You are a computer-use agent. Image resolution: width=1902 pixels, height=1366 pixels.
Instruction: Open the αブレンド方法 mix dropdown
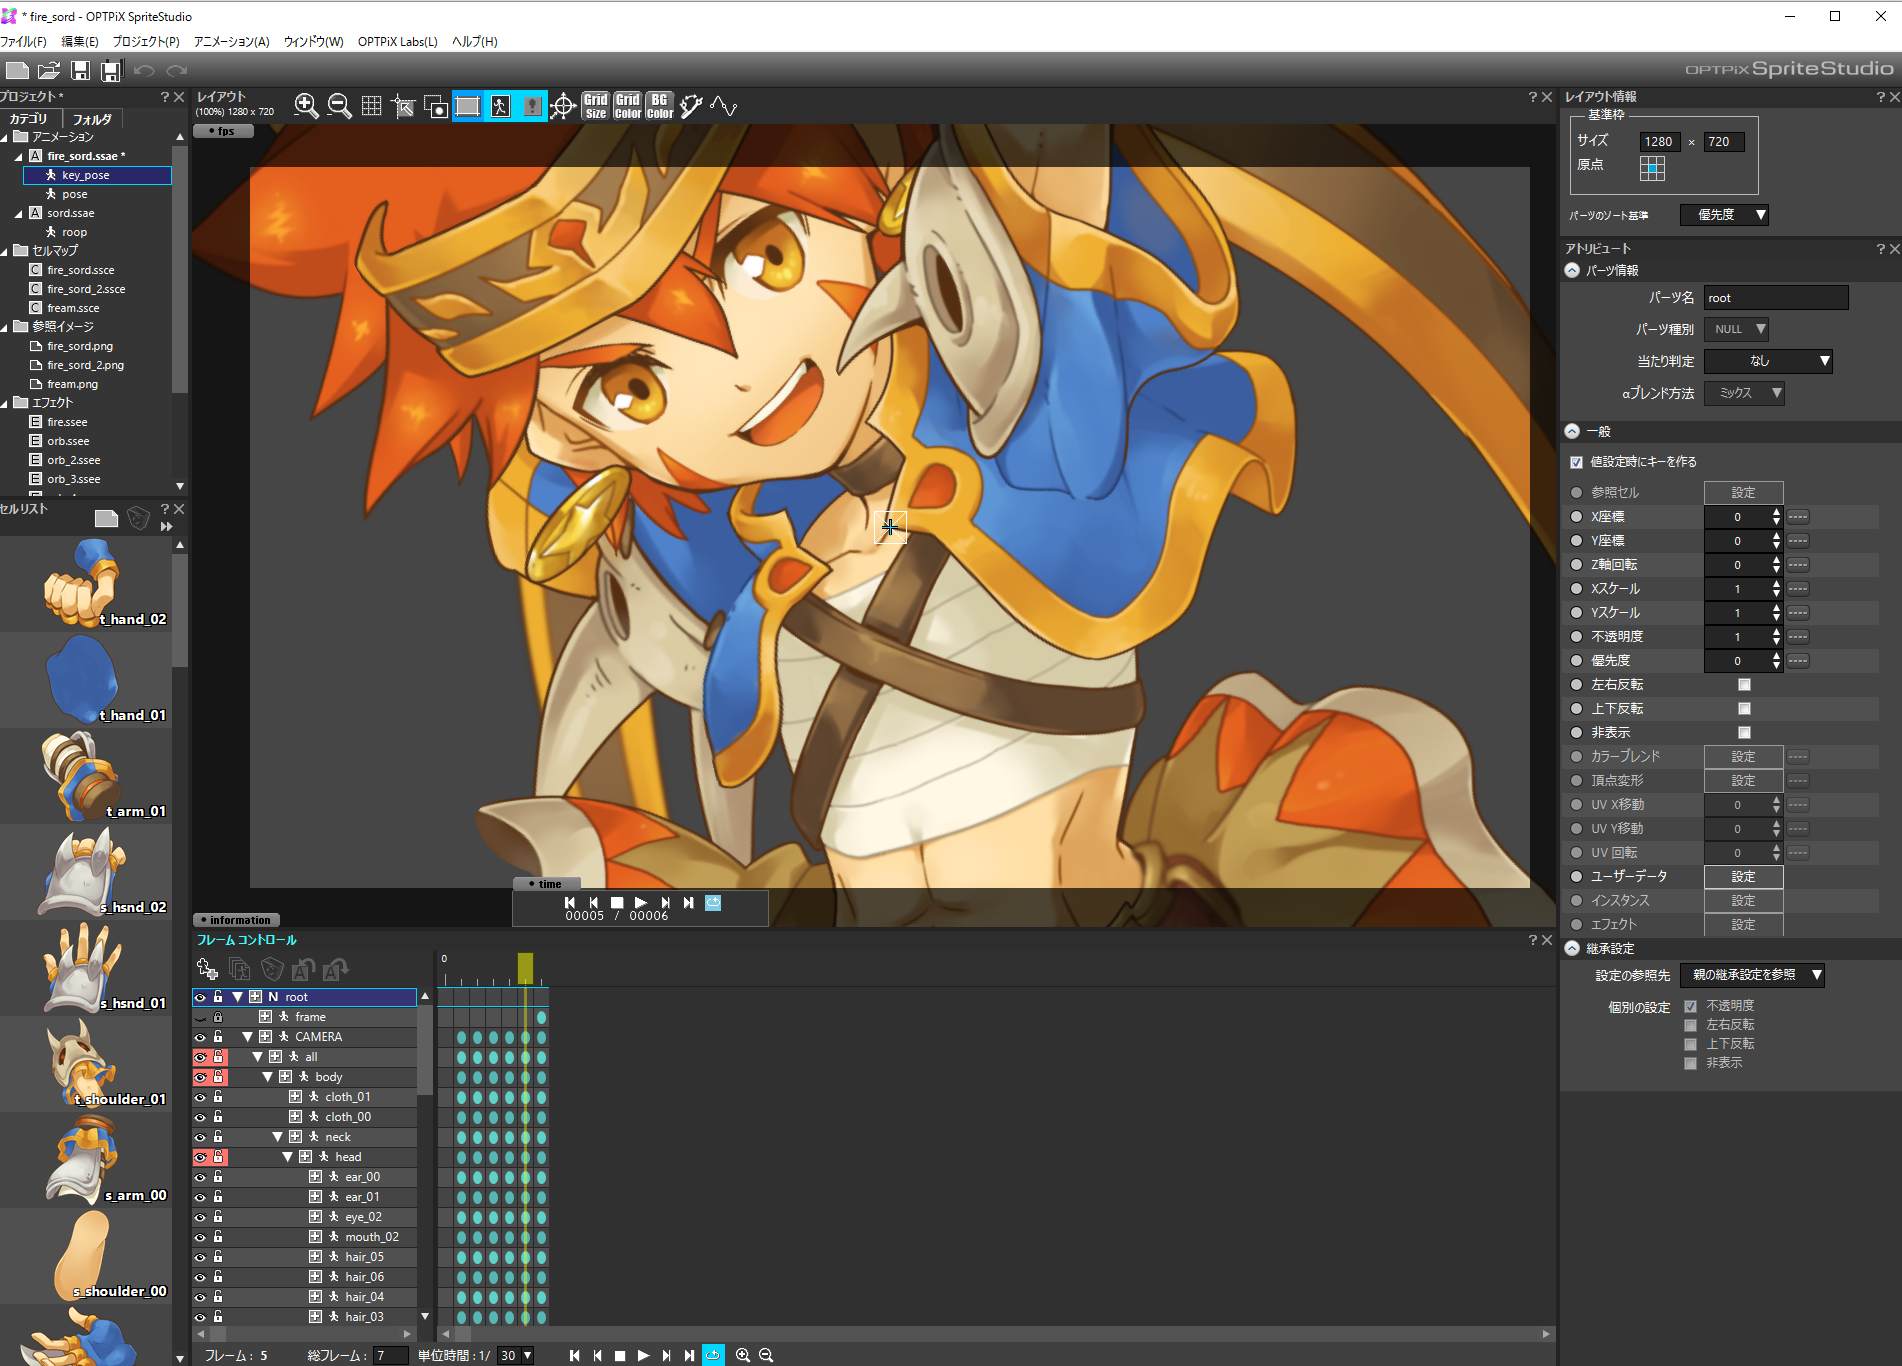point(1744,393)
